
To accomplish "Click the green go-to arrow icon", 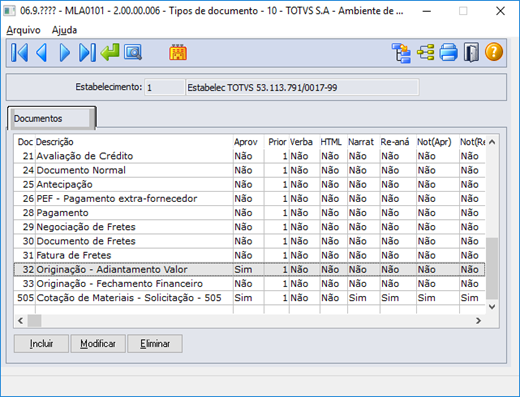I will click(x=110, y=52).
